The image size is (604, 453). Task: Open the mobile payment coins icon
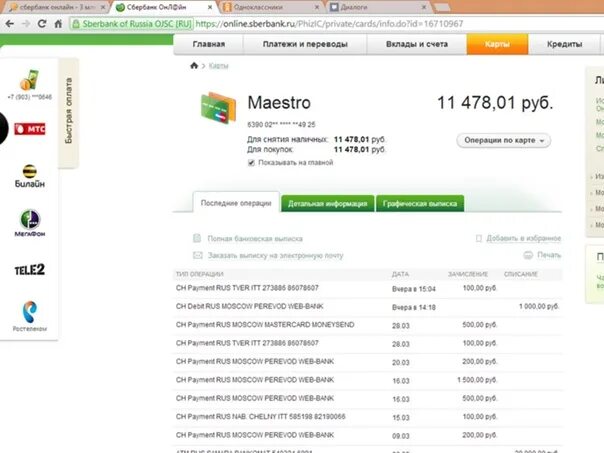pyautogui.click(x=29, y=79)
